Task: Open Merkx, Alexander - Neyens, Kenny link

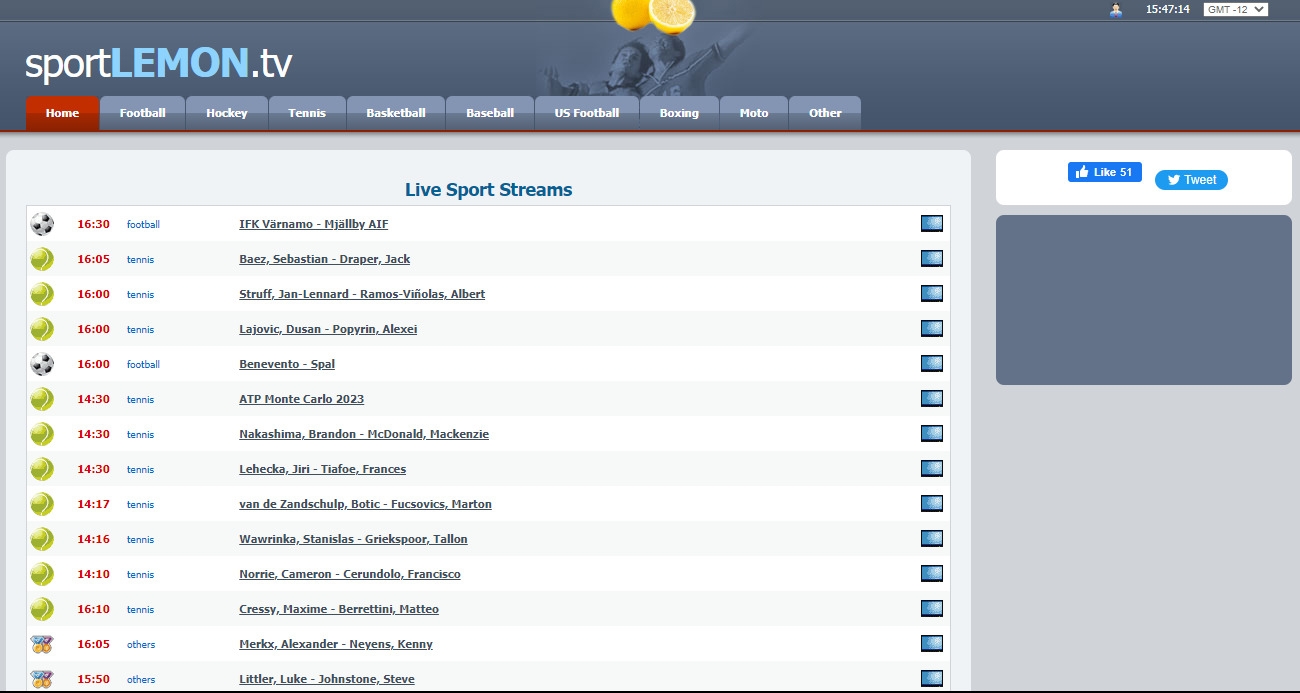Action: coord(336,644)
